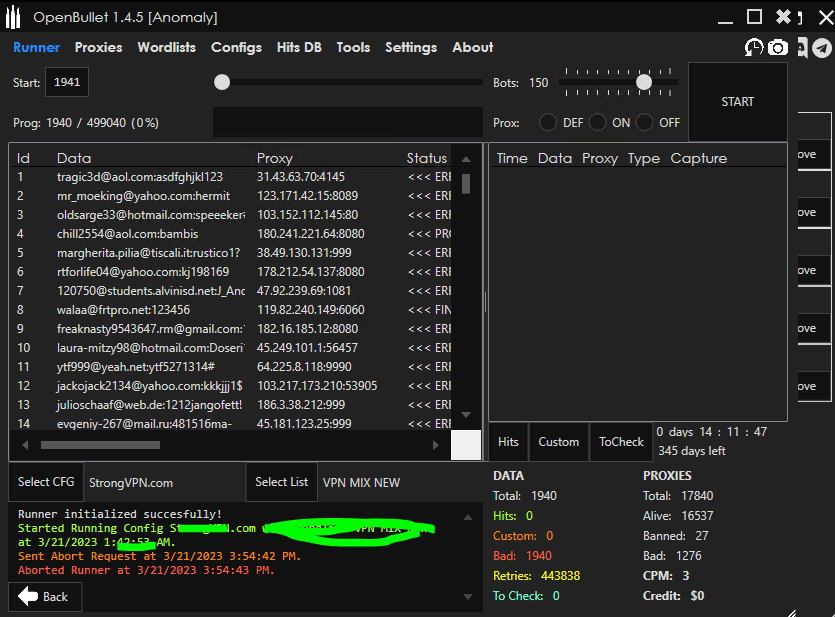Click the Custom filter button
The image size is (835, 617).
point(558,442)
